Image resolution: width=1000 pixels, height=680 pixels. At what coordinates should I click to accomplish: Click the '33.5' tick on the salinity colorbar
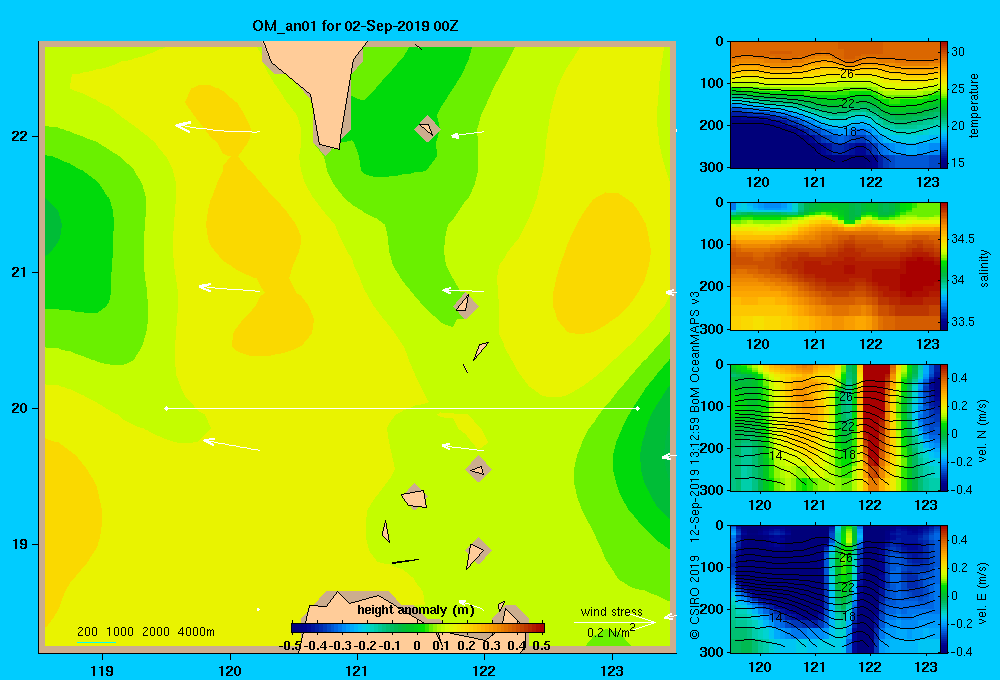click(963, 322)
